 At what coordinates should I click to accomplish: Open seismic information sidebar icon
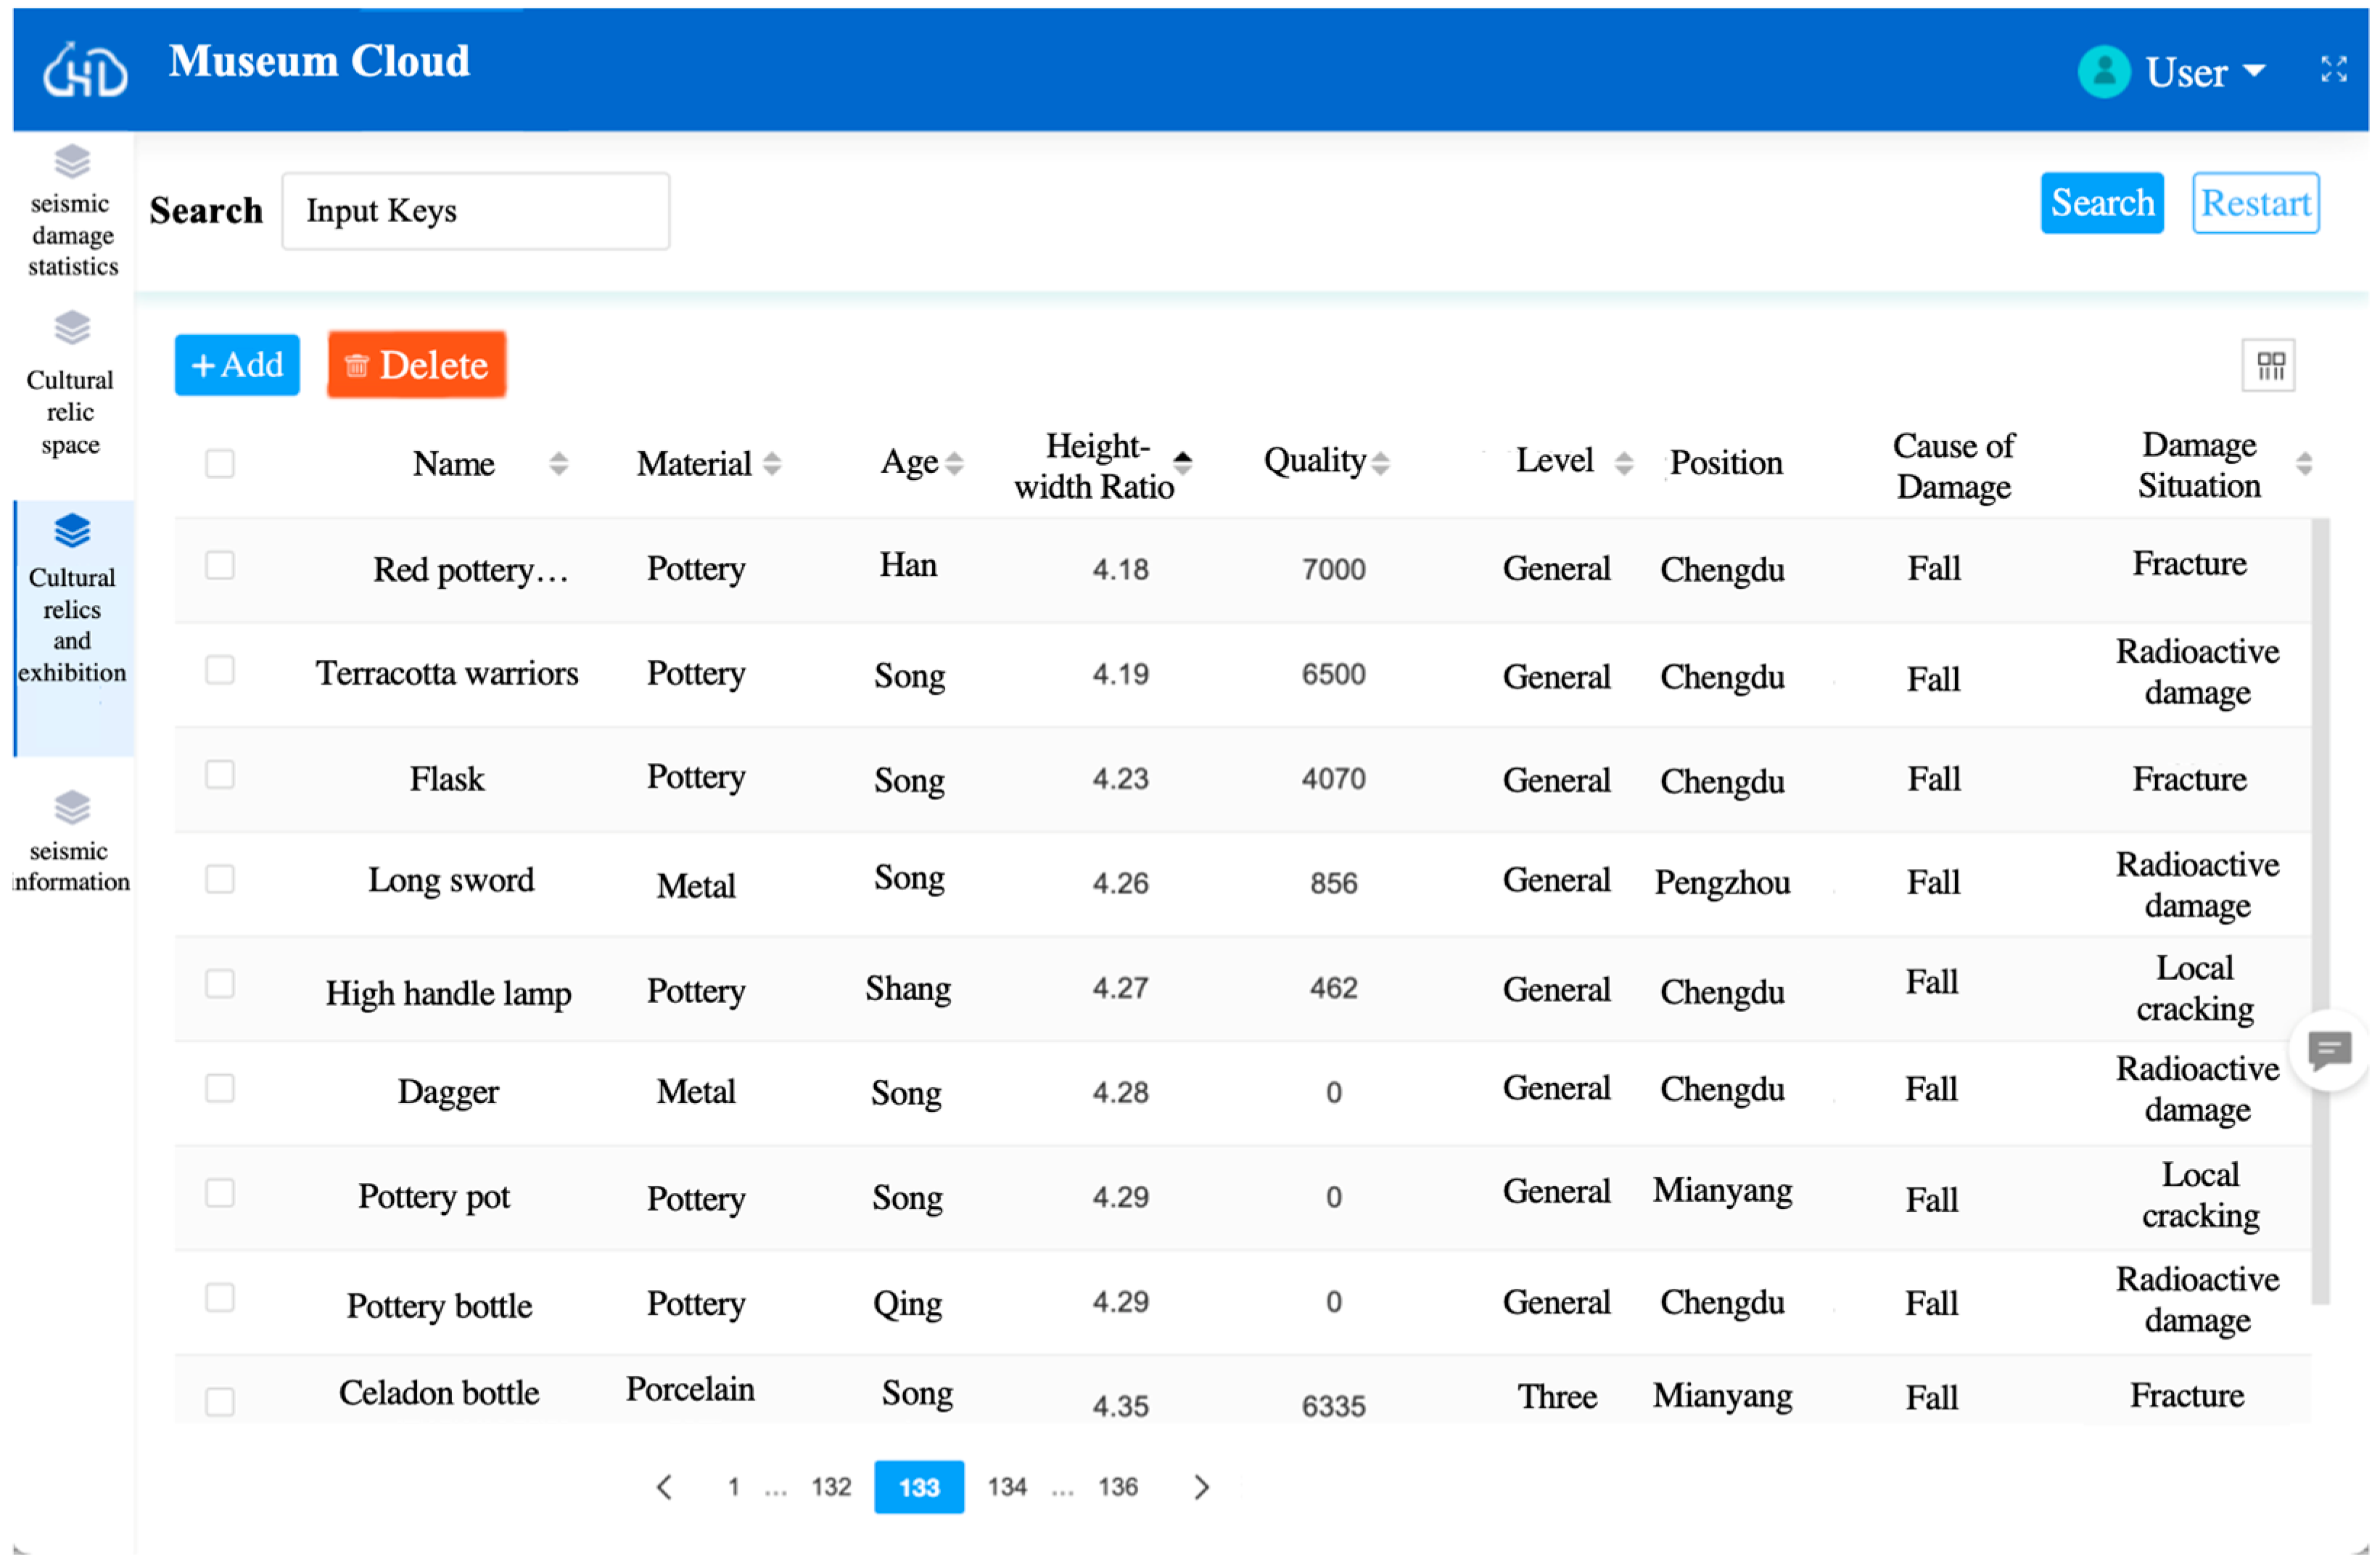72,806
